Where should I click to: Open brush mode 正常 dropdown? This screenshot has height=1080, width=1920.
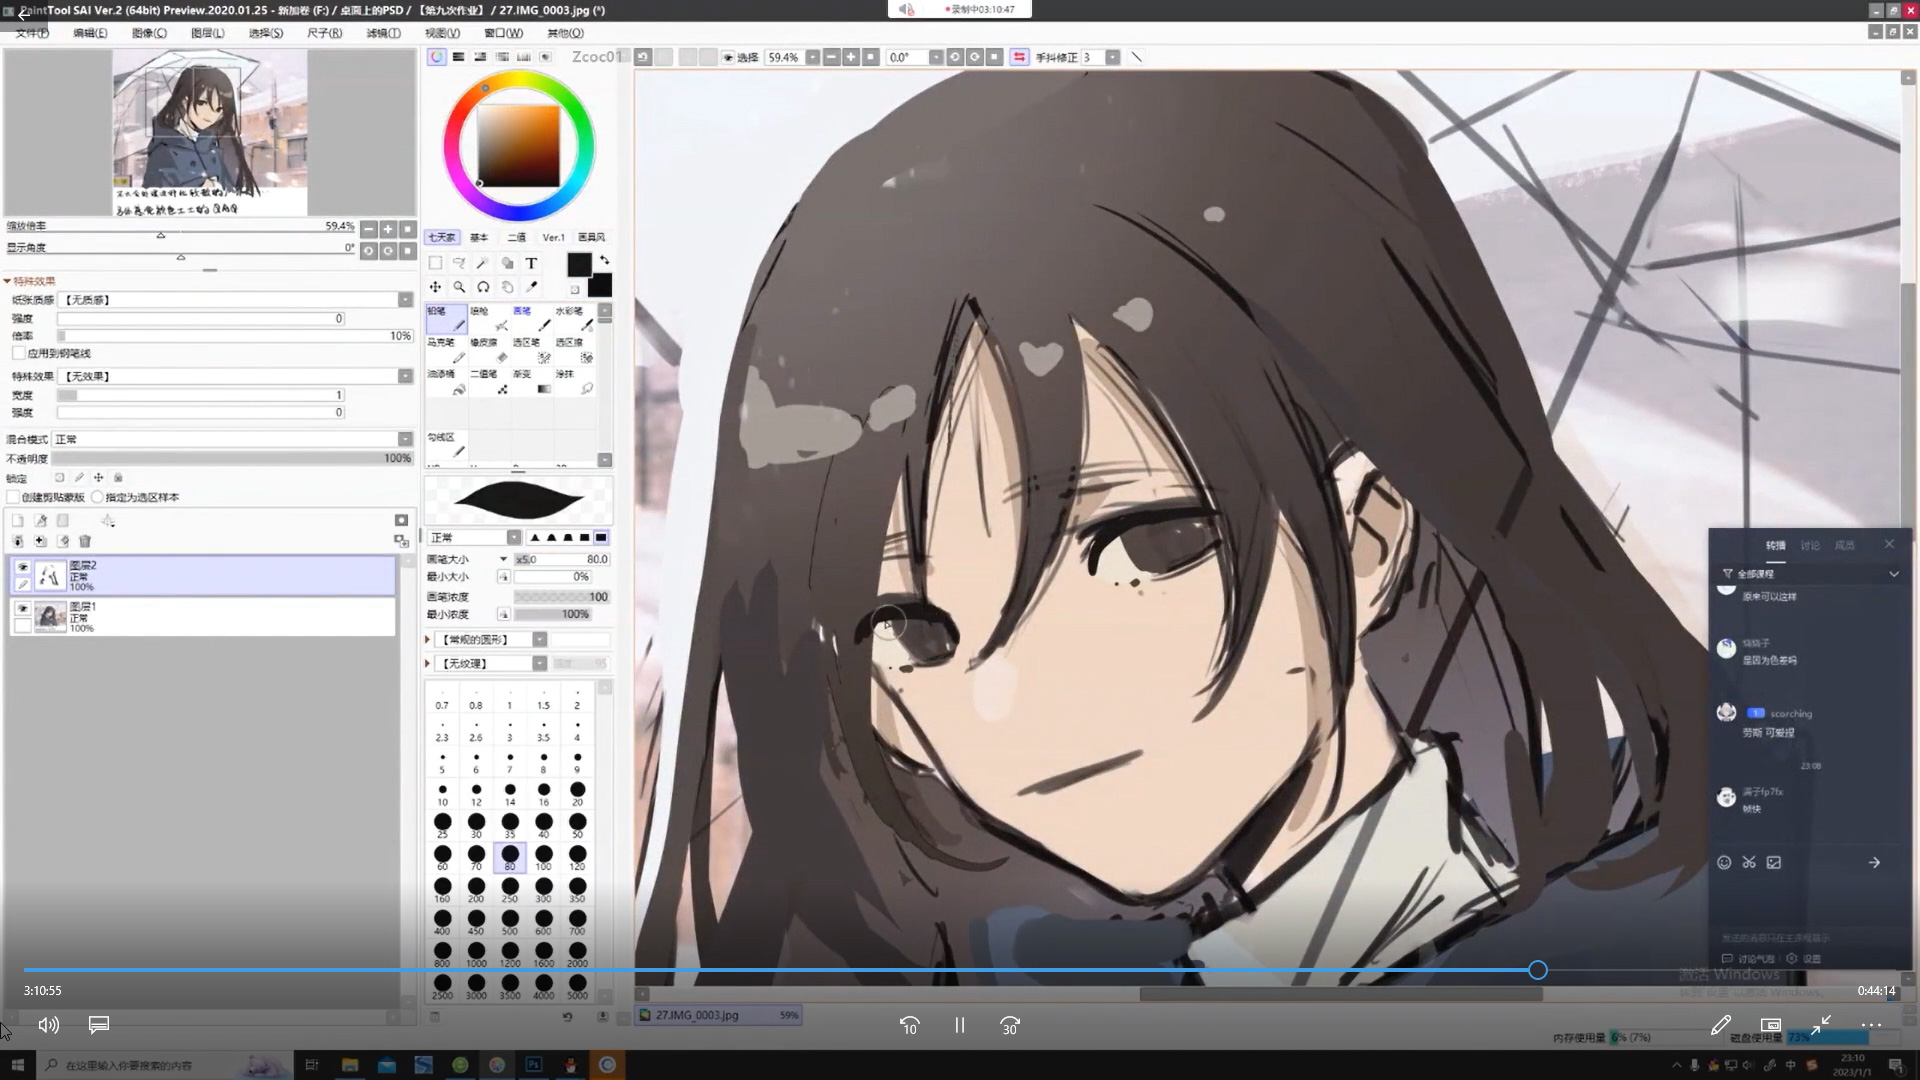point(514,538)
